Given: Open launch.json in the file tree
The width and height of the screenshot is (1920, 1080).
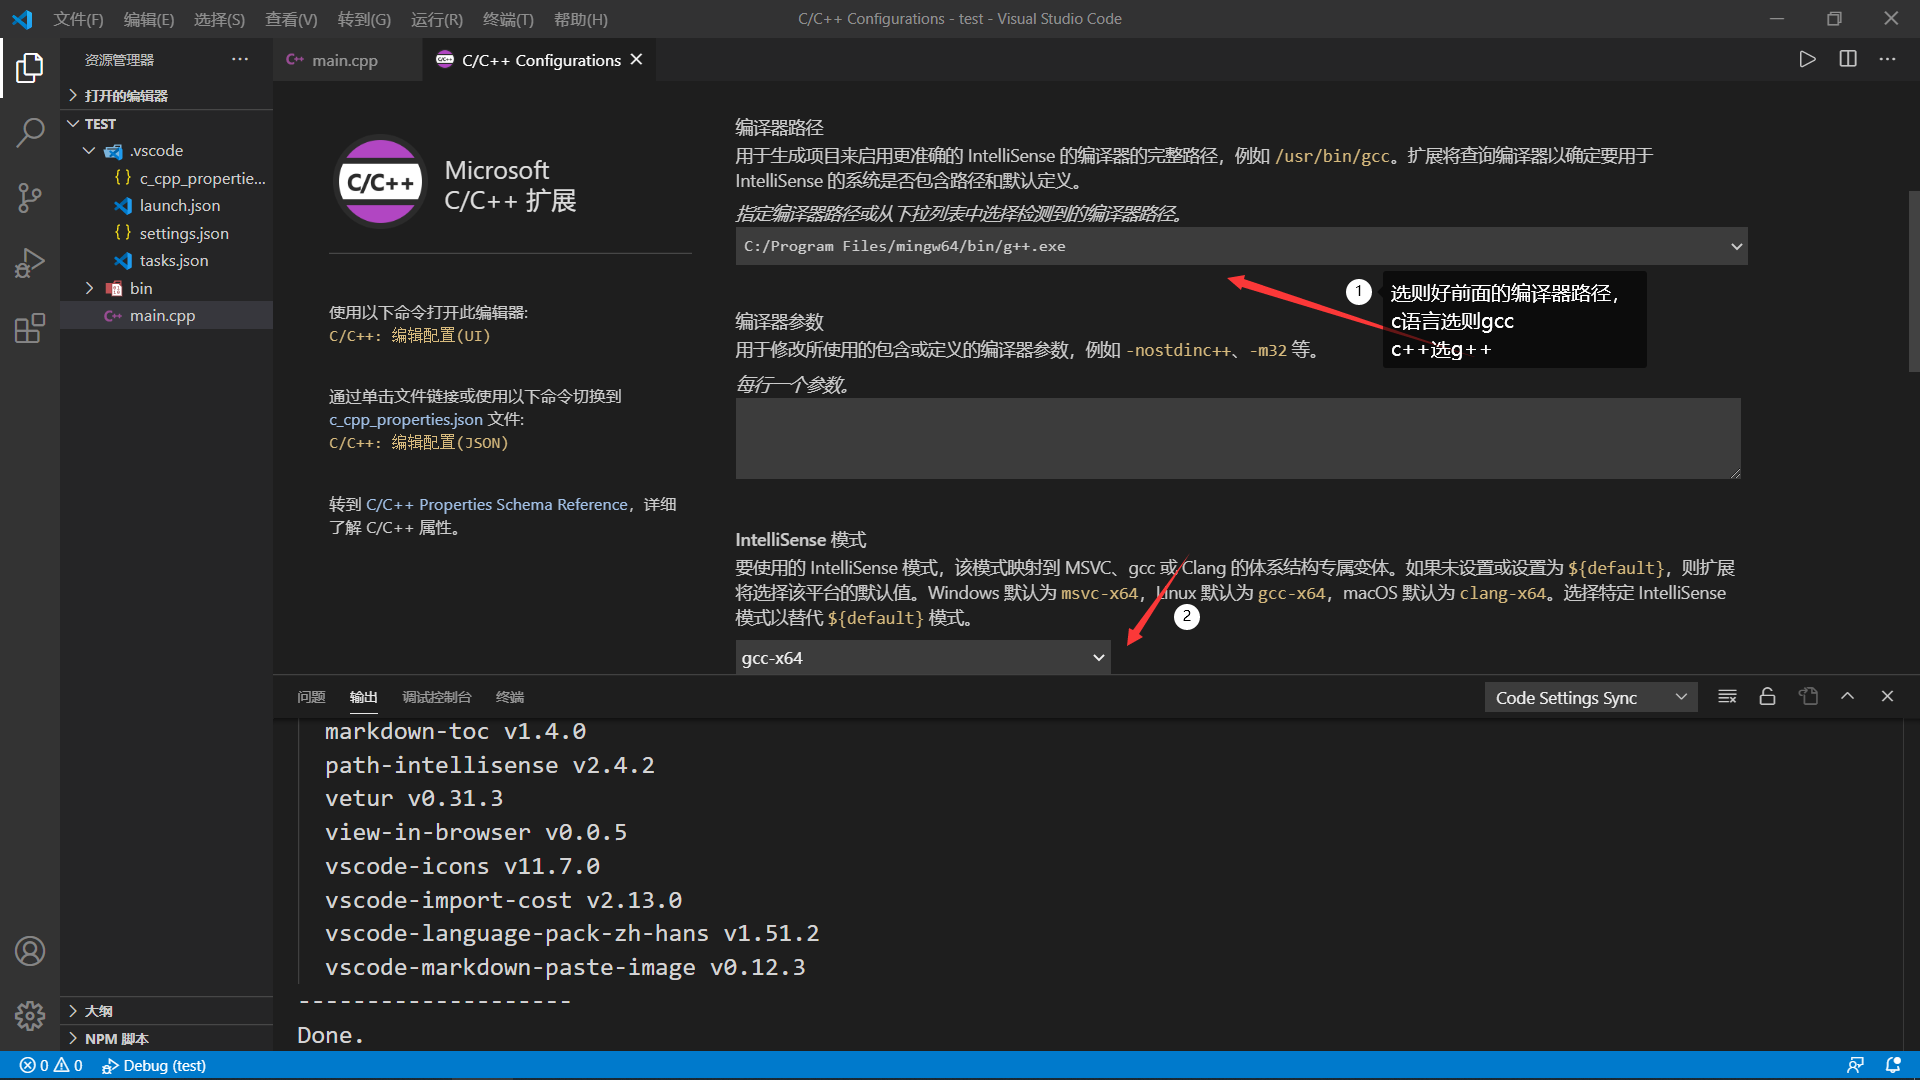Looking at the screenshot, I should point(166,205).
